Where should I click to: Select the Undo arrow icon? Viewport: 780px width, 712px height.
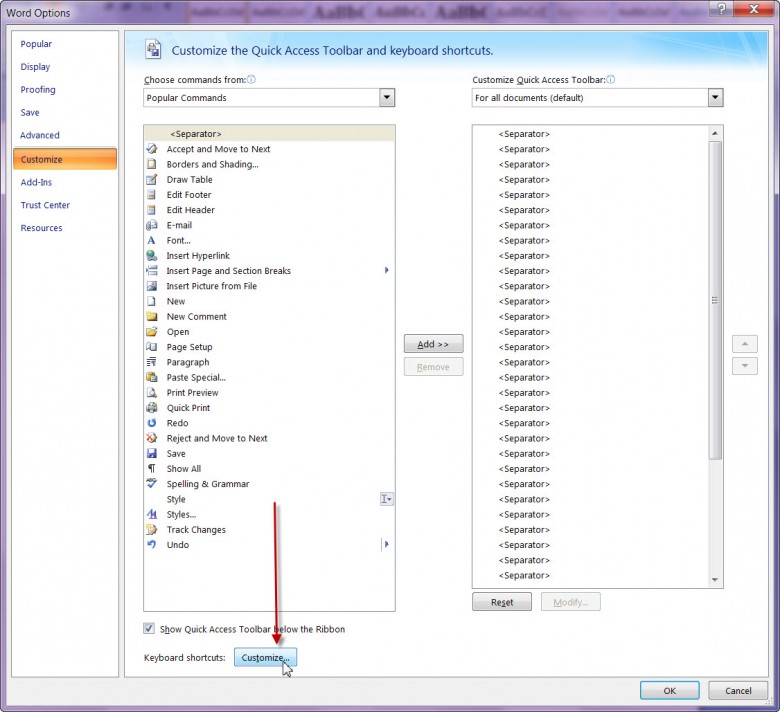click(x=152, y=545)
